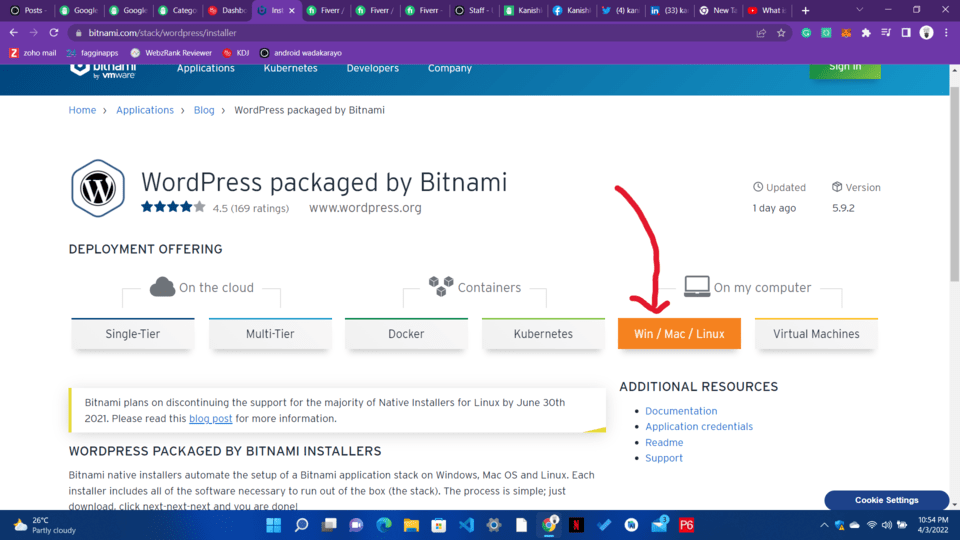The image size is (960, 540).
Task: Open the blog post link in notice
Action: [211, 419]
